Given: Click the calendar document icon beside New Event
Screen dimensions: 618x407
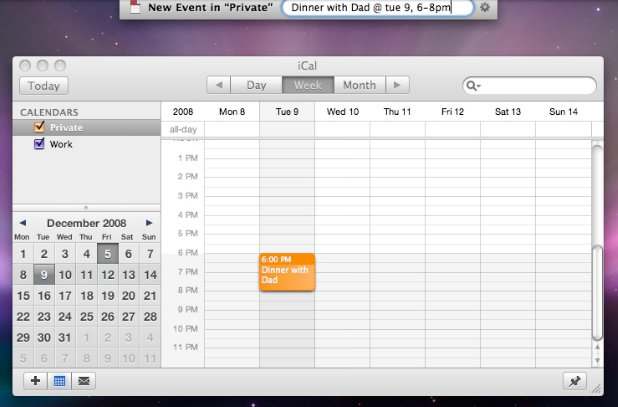Looking at the screenshot, I should (135, 7).
